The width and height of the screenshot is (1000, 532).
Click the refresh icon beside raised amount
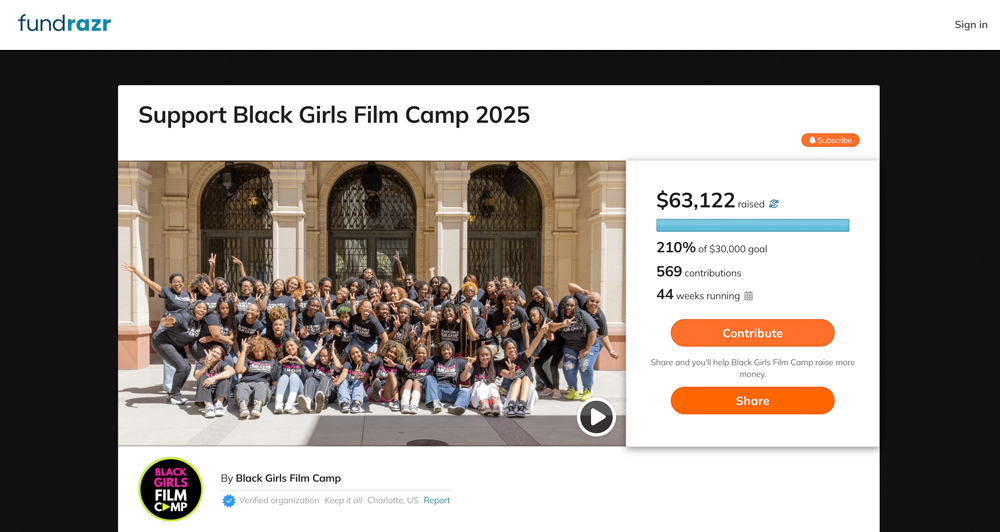tap(774, 204)
